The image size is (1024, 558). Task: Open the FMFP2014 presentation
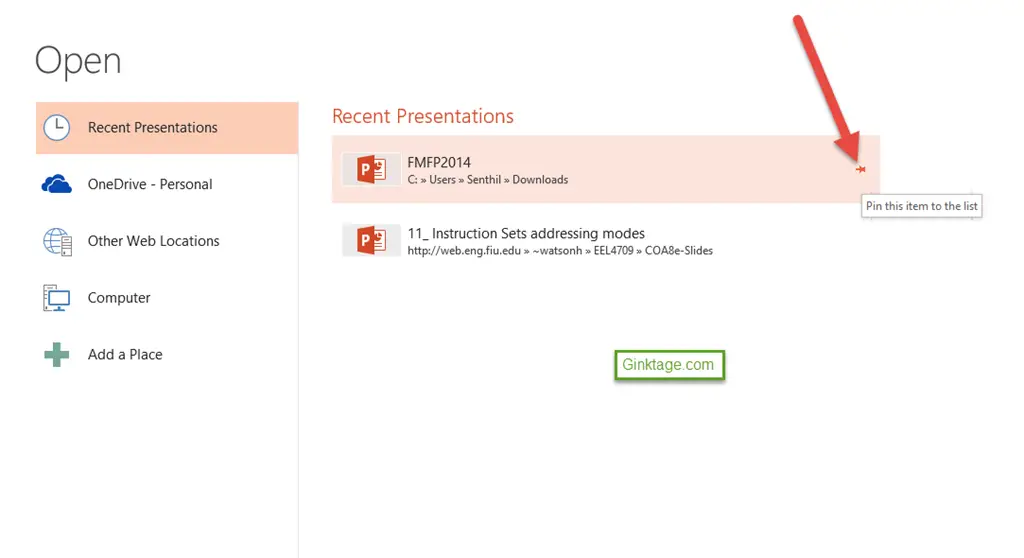(x=605, y=169)
